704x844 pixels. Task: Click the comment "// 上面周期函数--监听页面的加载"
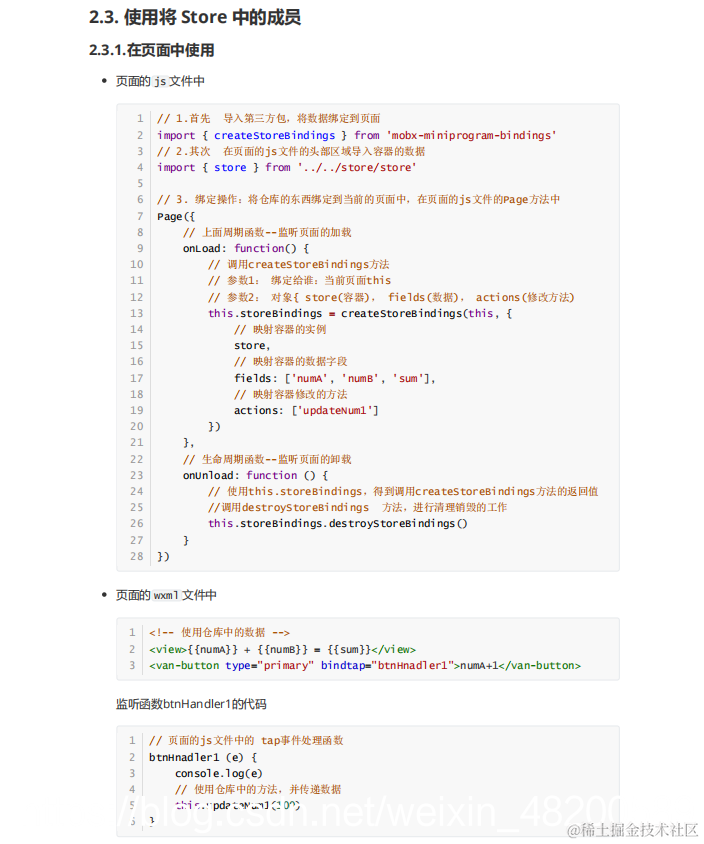267,233
